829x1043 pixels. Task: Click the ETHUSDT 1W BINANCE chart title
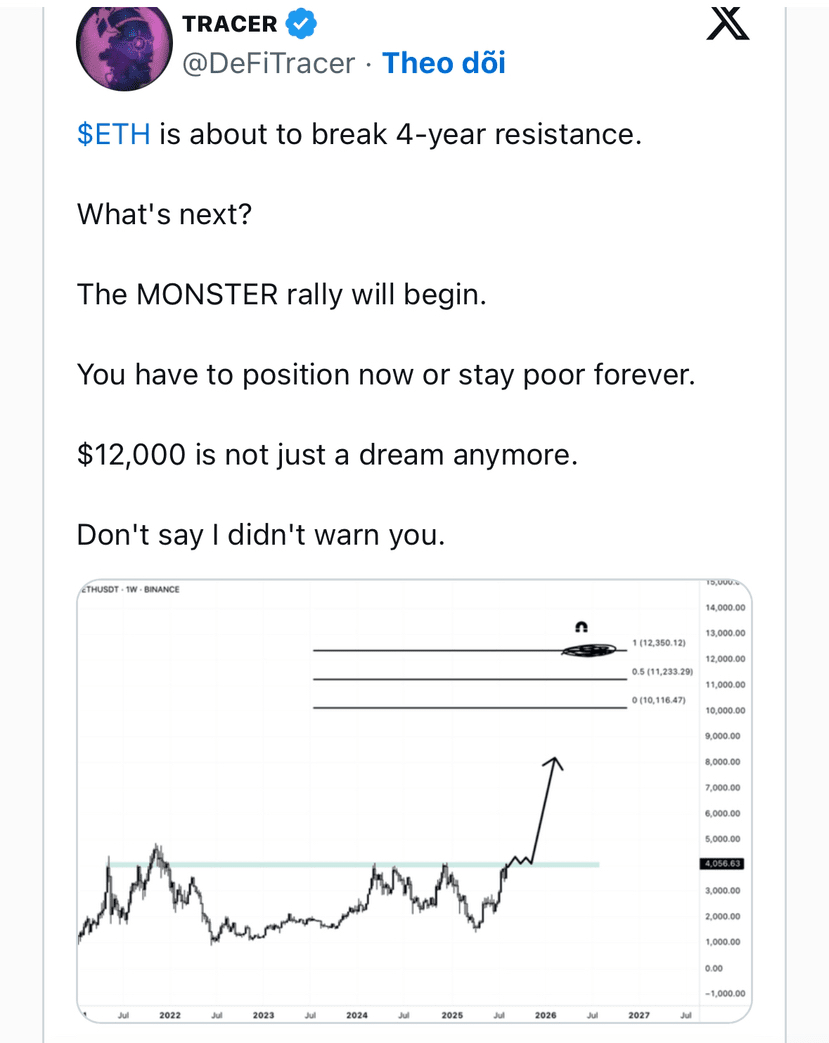click(130, 589)
